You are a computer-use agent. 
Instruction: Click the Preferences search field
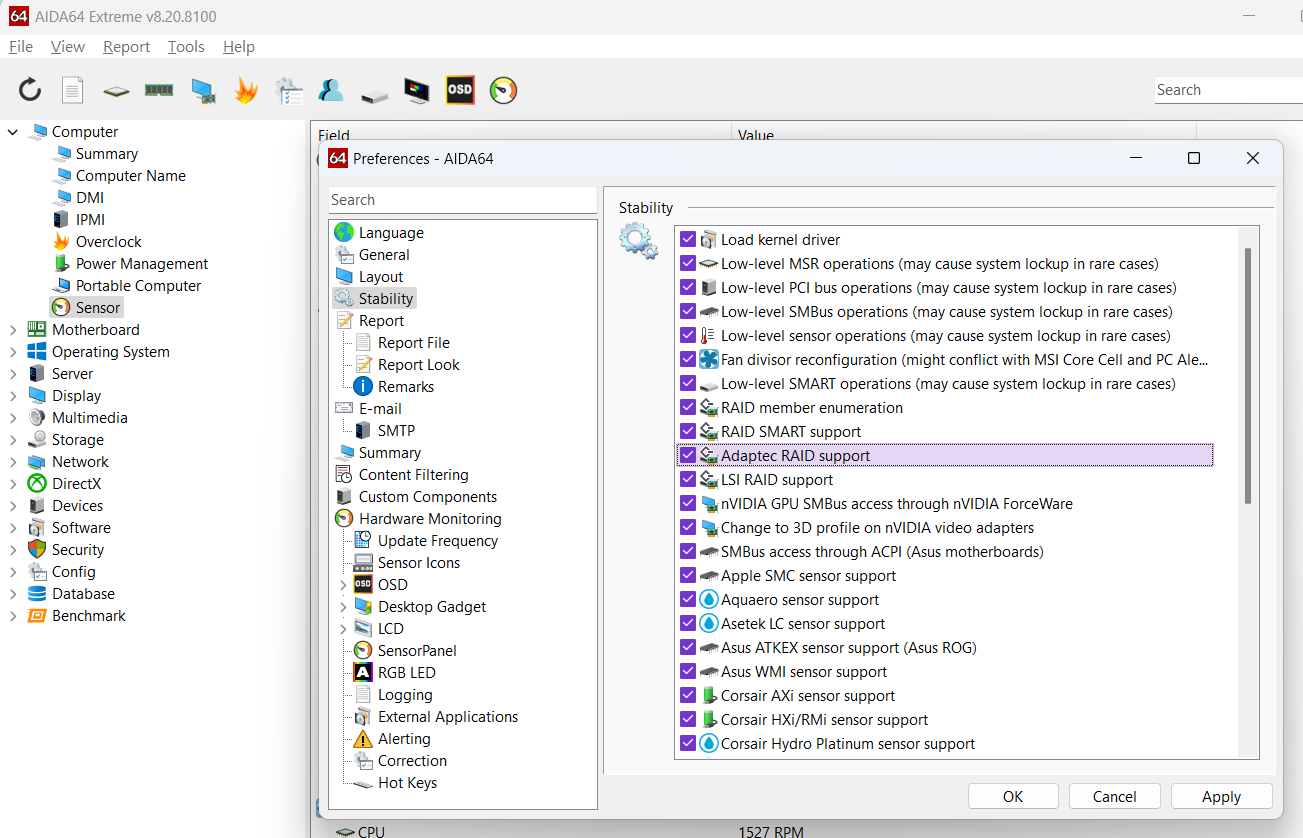coord(462,200)
